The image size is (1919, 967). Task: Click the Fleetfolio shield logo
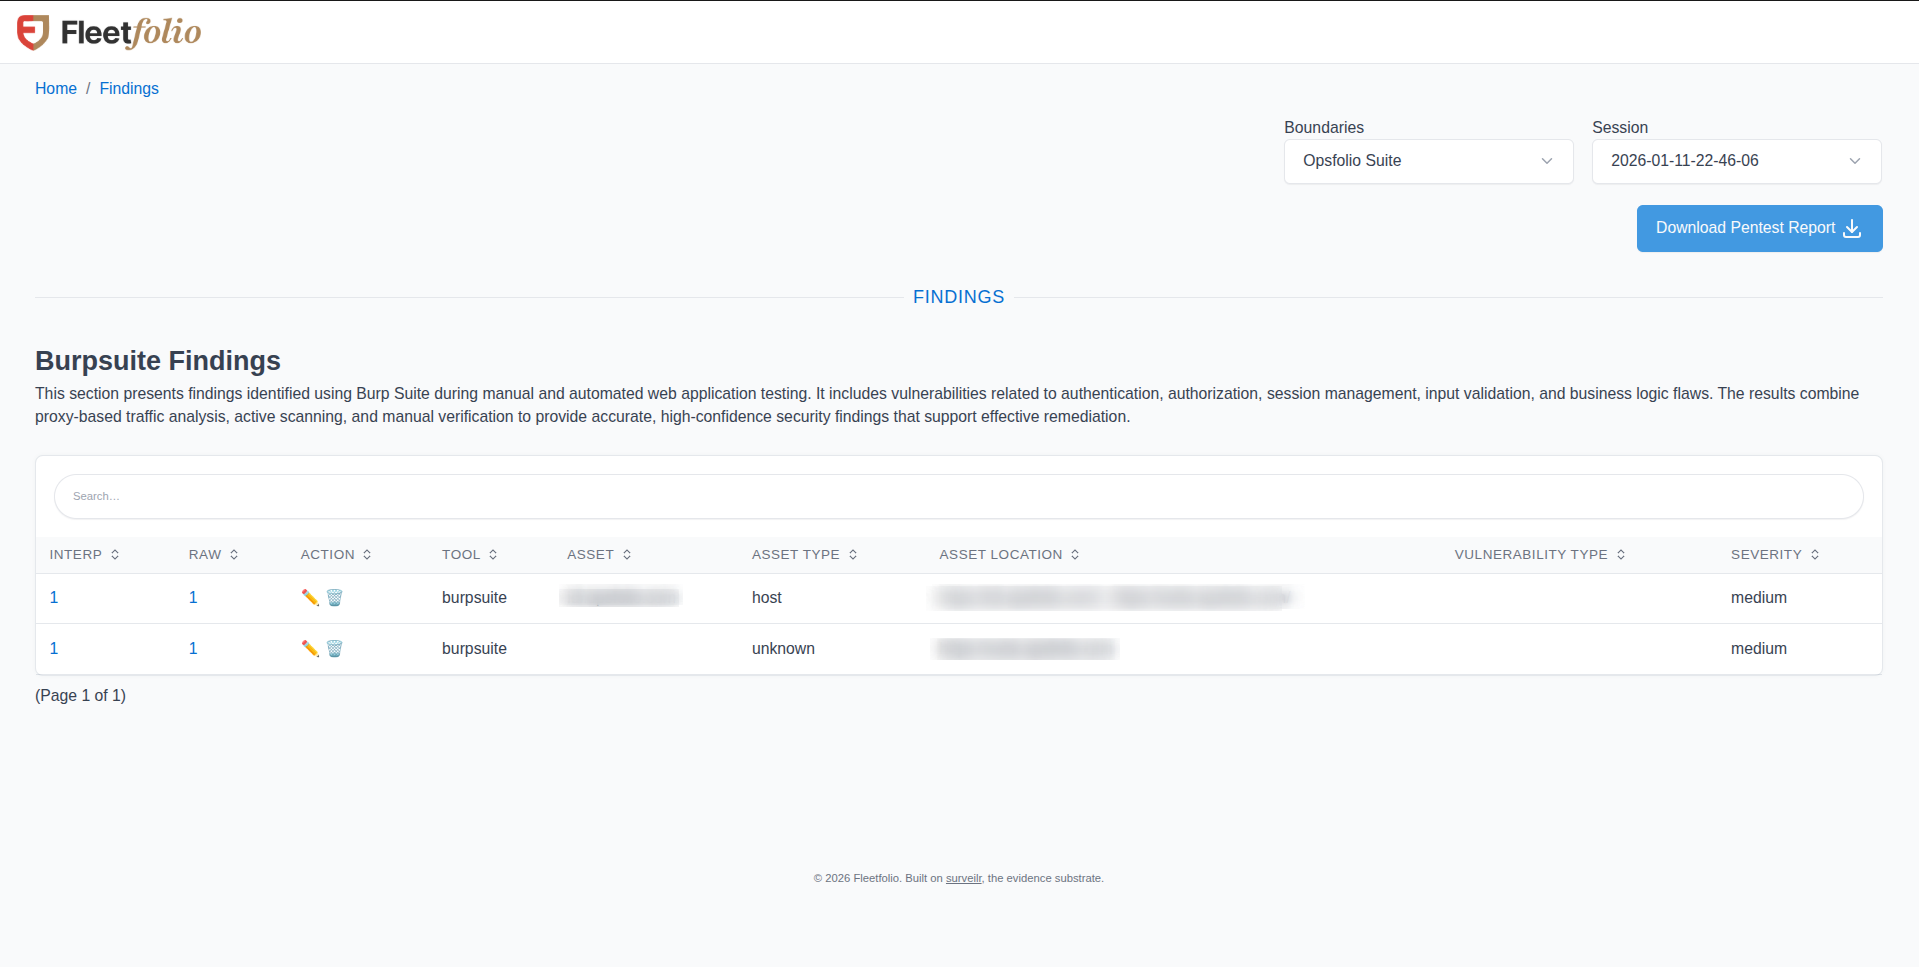pos(33,31)
